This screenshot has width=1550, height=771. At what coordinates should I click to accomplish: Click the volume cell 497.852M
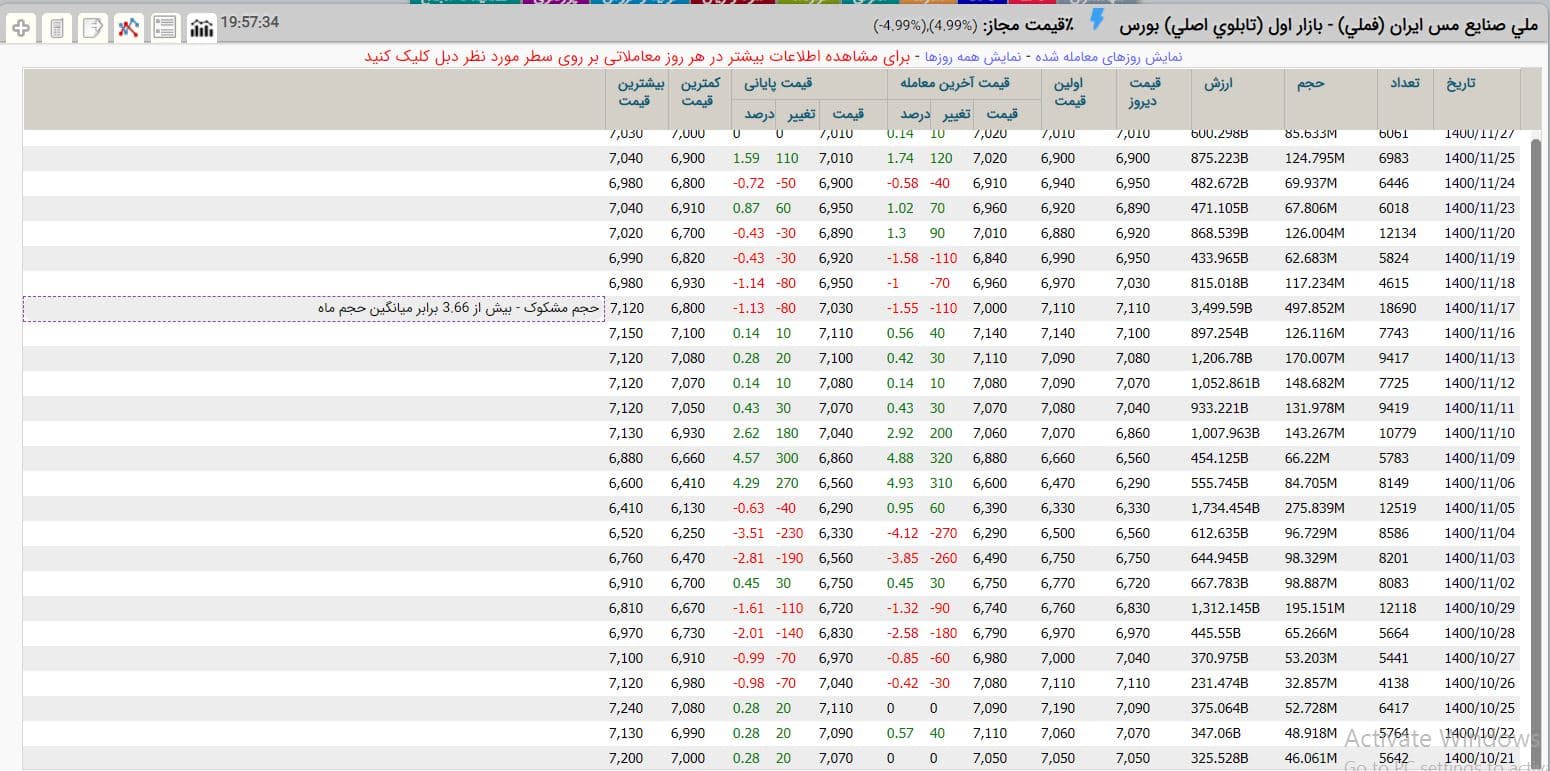(x=1315, y=308)
